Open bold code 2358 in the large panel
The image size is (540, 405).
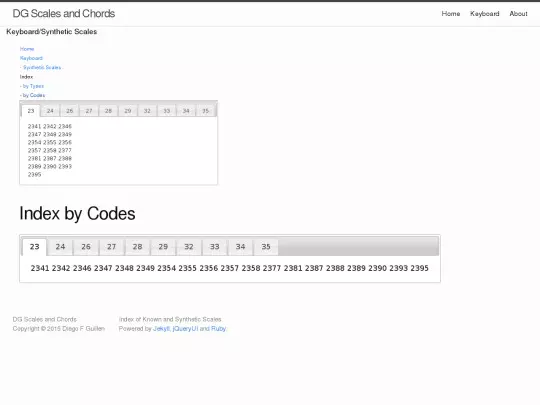[x=251, y=268]
